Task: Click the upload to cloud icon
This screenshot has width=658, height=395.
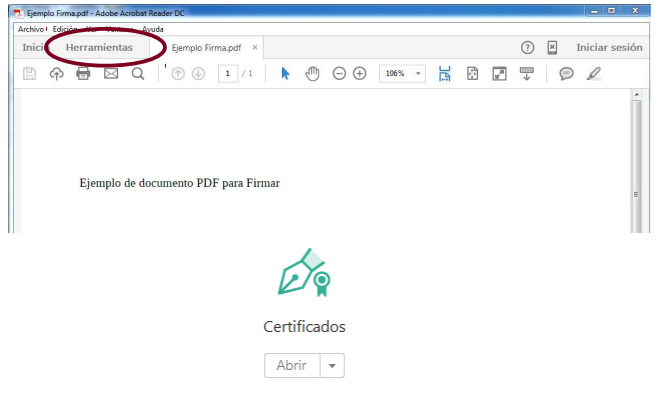Action: click(x=57, y=74)
